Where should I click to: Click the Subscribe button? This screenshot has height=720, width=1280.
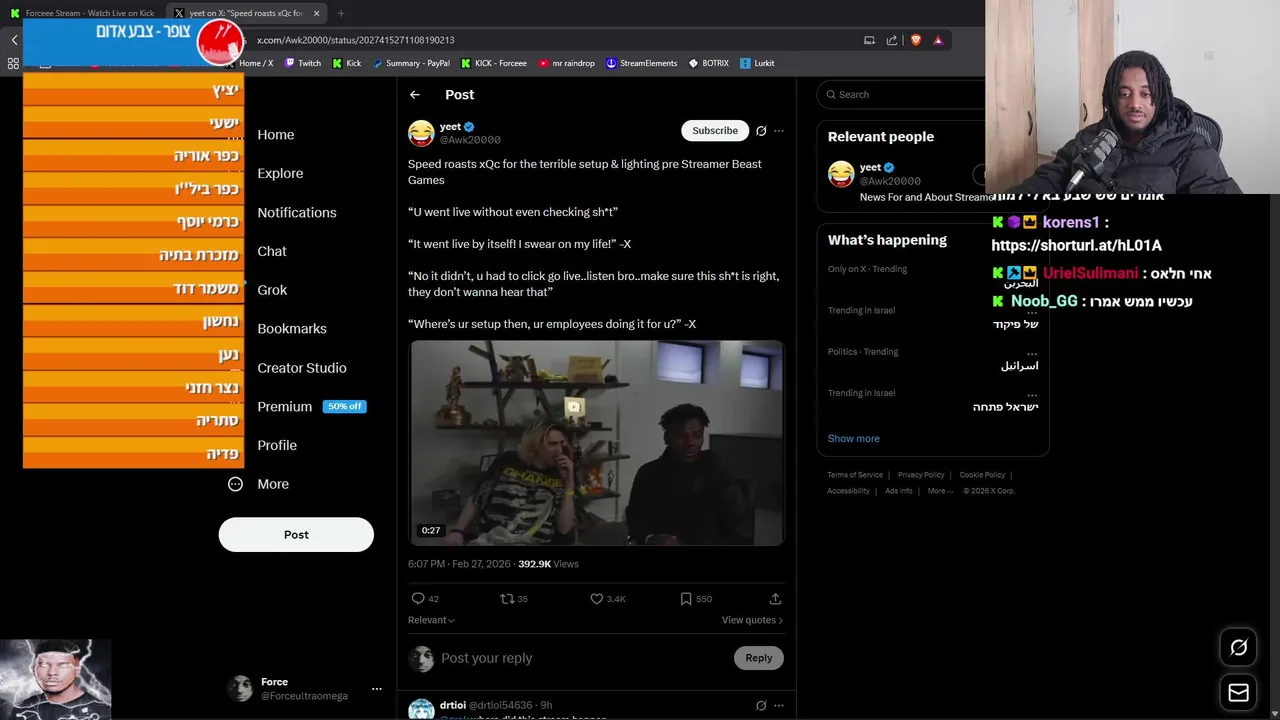click(715, 130)
